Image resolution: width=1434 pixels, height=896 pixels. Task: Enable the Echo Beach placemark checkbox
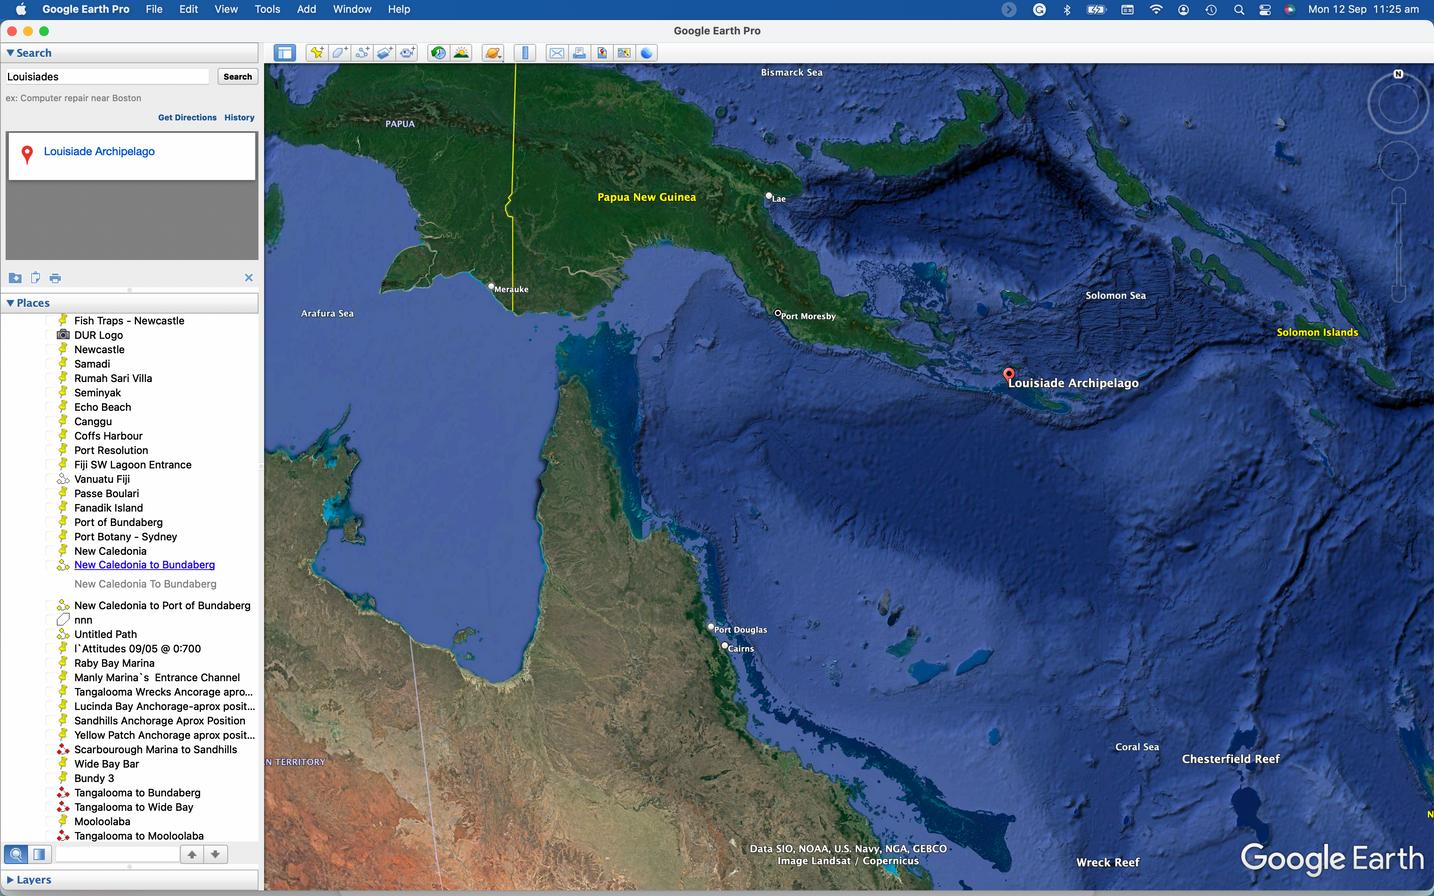[x=51, y=407]
